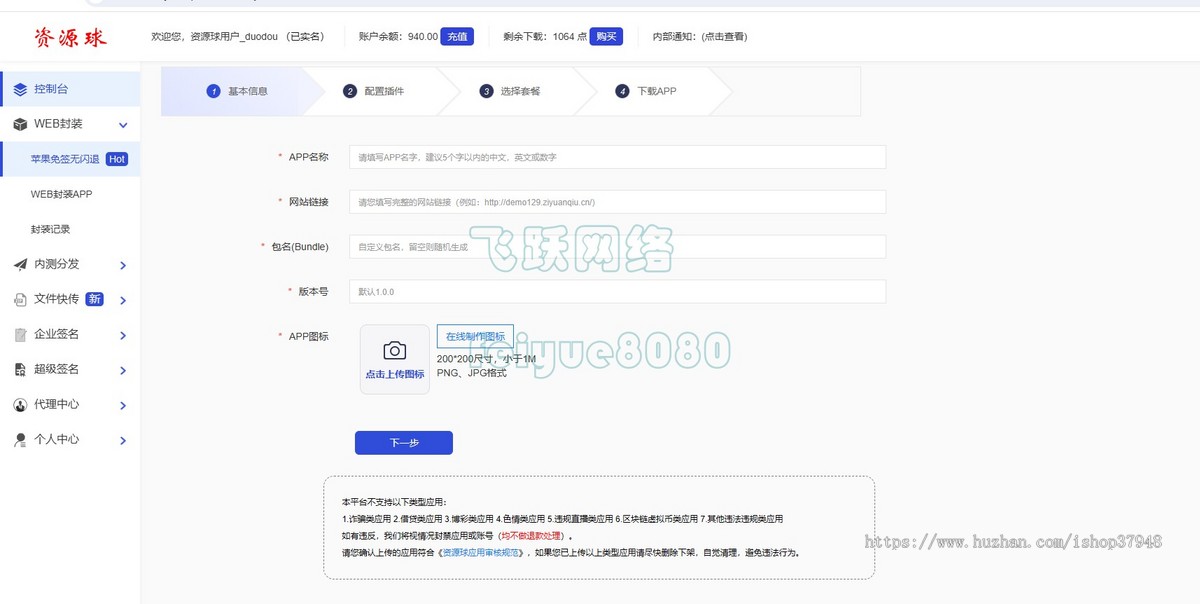This screenshot has height=604, width=1200.
Task: Click the 控制台 stacked-layers icon
Action: coord(20,89)
